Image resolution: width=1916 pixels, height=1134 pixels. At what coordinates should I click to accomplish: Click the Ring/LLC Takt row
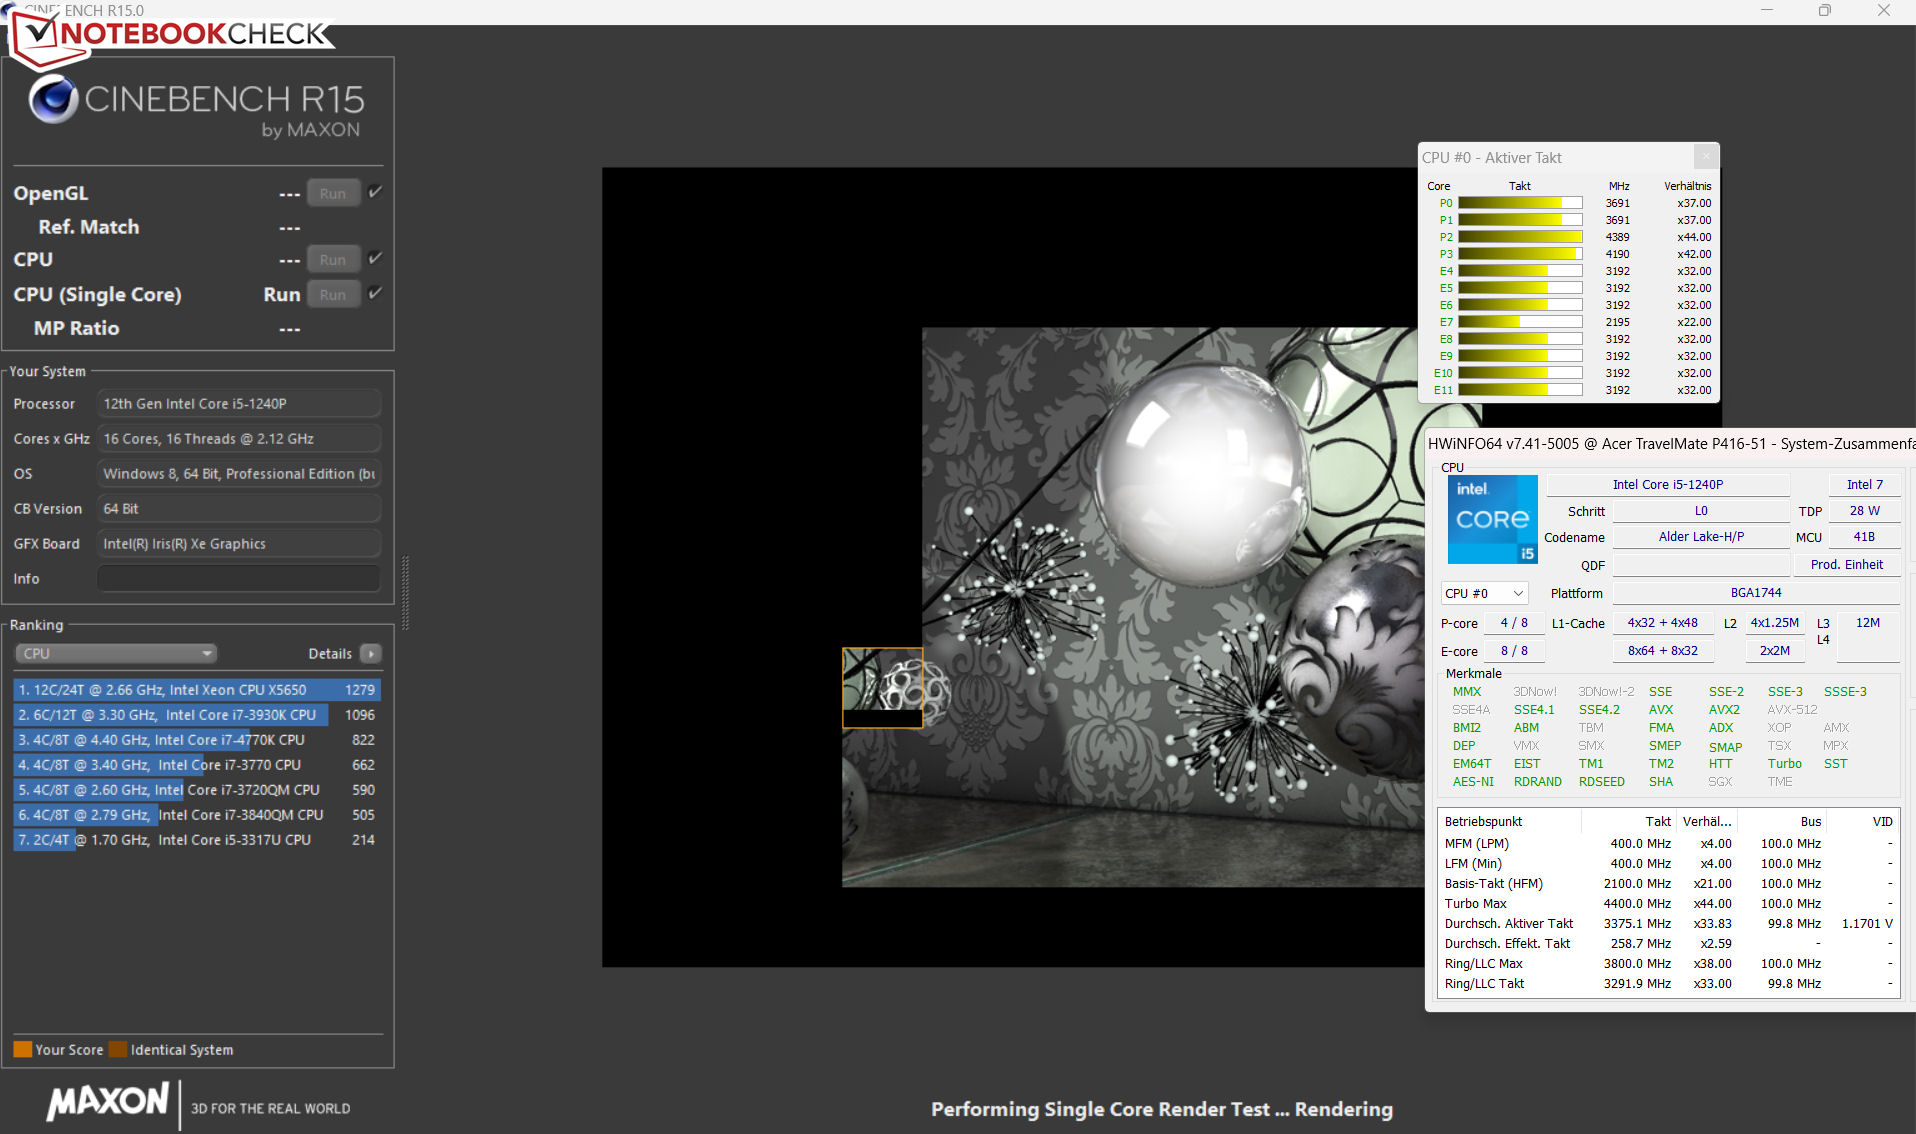(1668, 984)
